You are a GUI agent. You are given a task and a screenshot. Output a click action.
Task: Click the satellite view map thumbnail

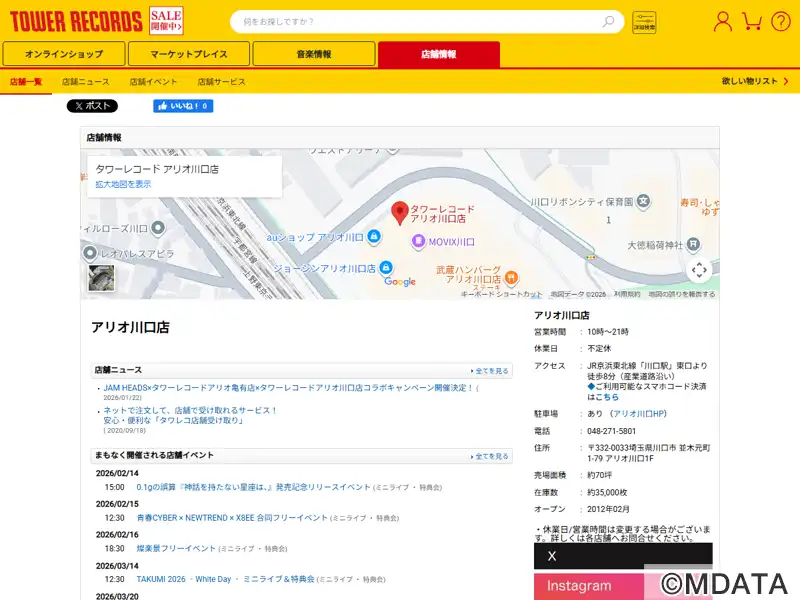[101, 277]
